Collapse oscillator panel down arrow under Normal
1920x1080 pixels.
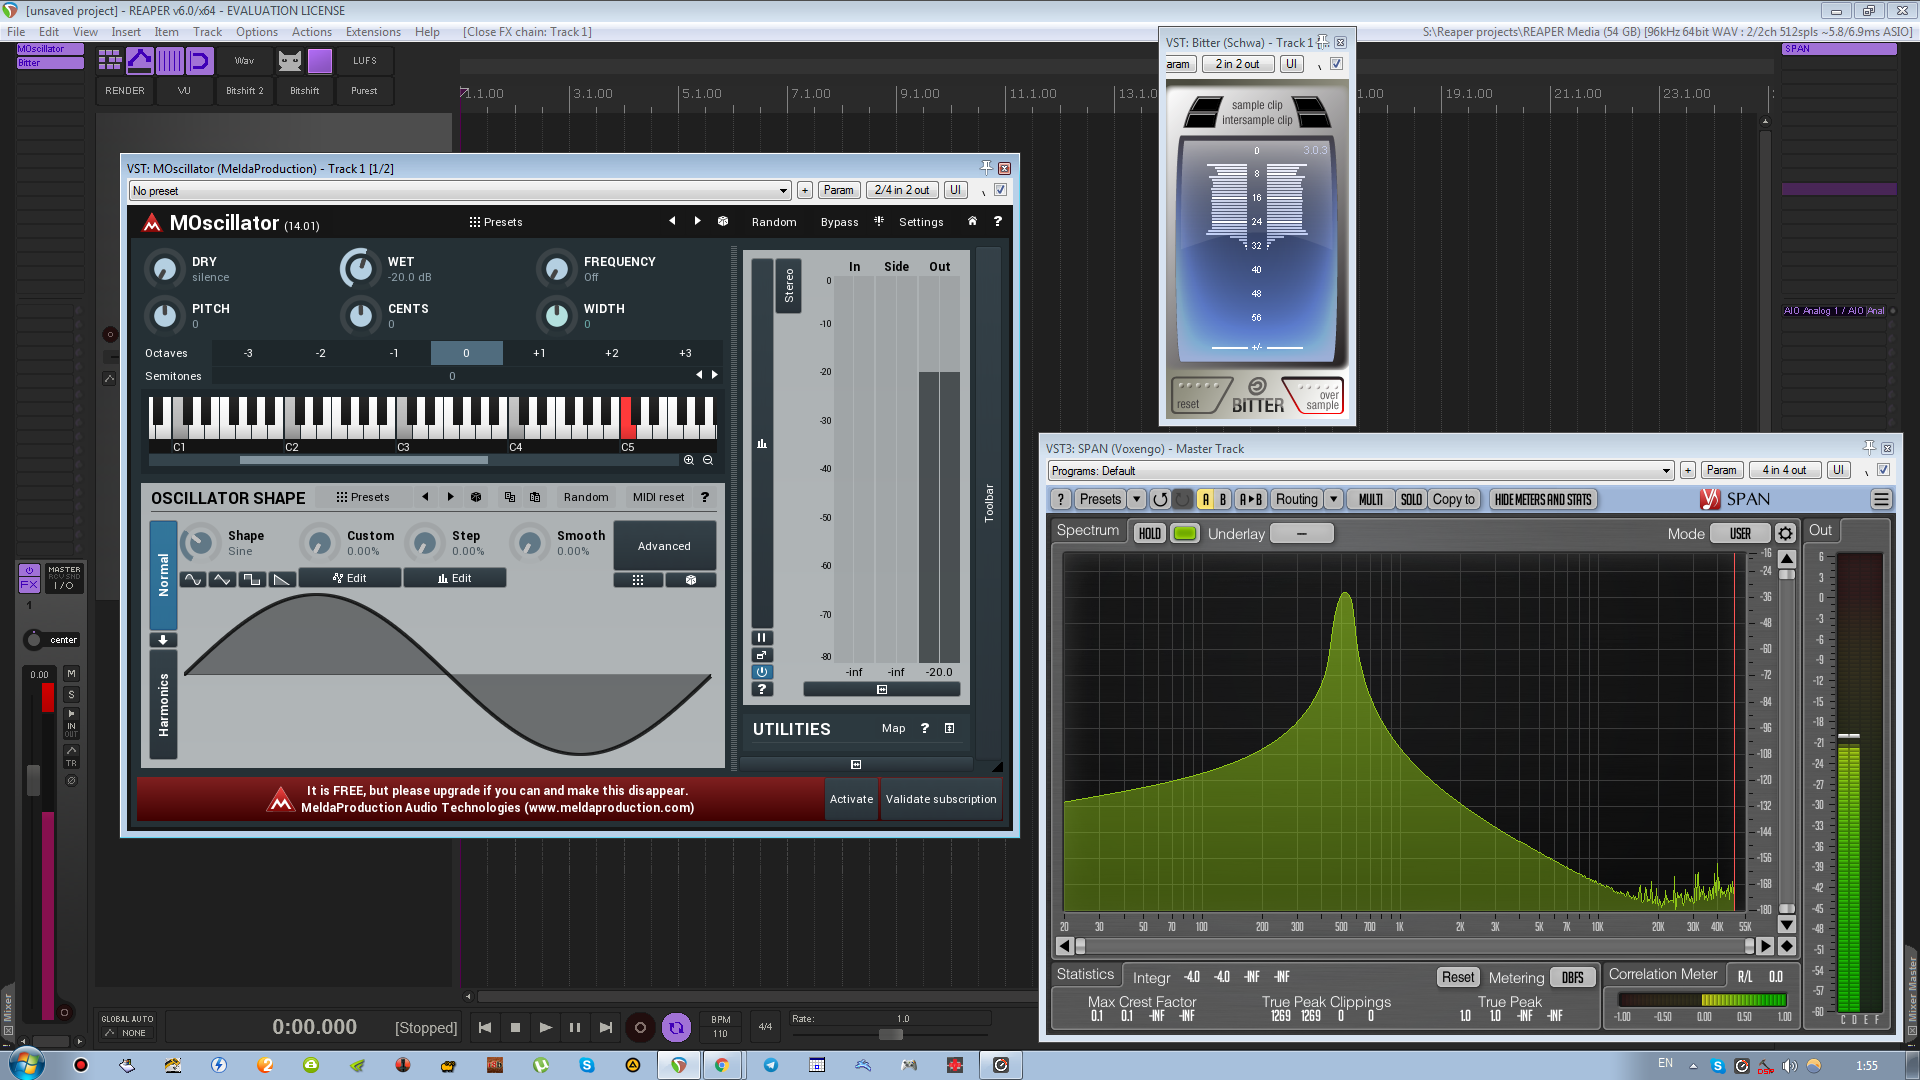pos(163,639)
